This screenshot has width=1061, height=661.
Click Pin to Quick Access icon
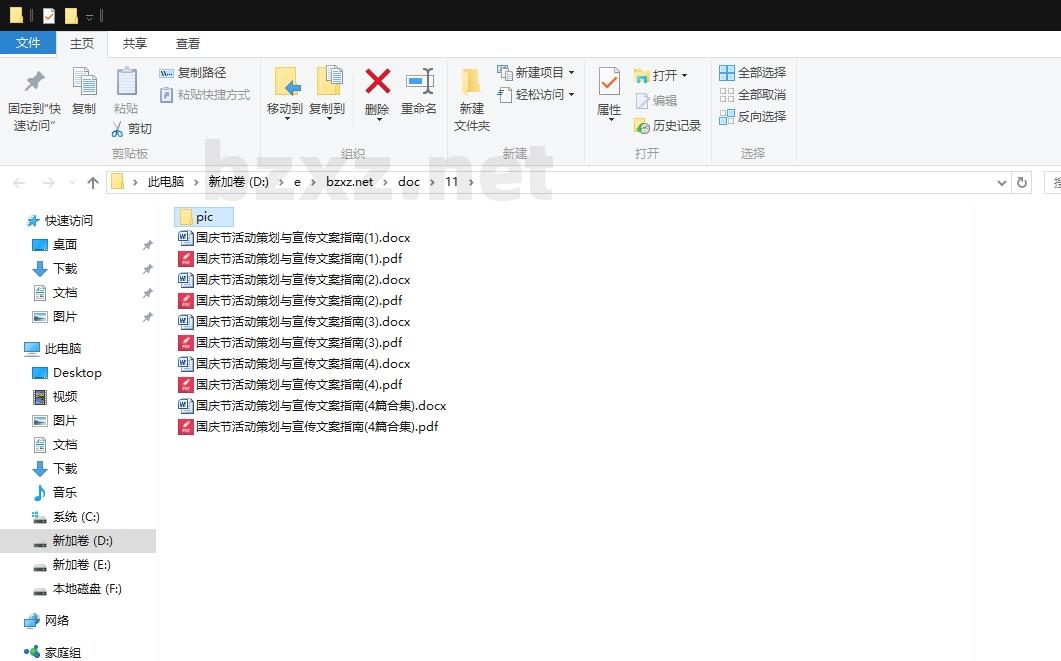pos(35,82)
